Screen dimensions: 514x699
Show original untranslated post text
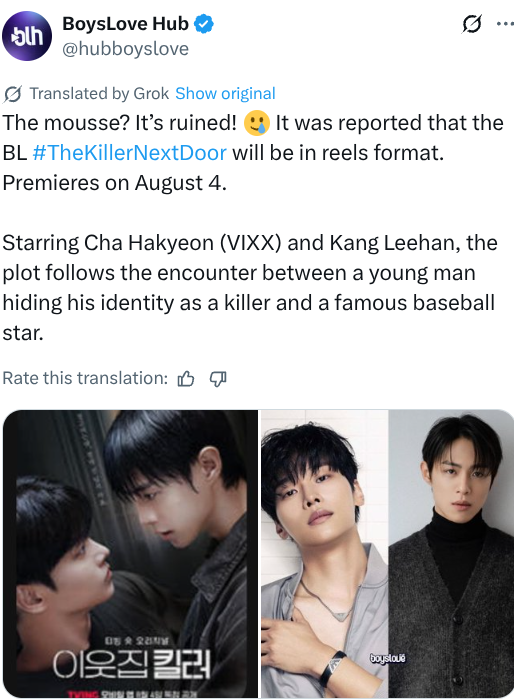[x=225, y=94]
